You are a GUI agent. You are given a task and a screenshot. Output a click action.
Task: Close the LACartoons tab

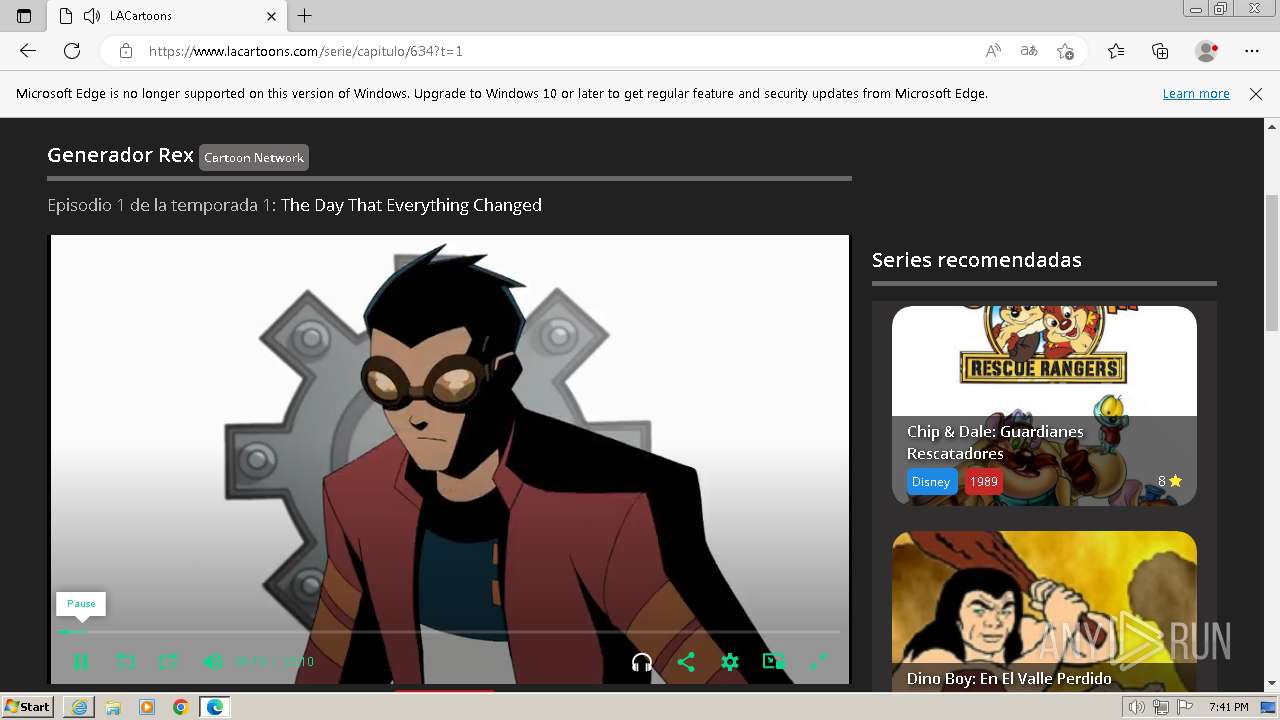coord(272,16)
